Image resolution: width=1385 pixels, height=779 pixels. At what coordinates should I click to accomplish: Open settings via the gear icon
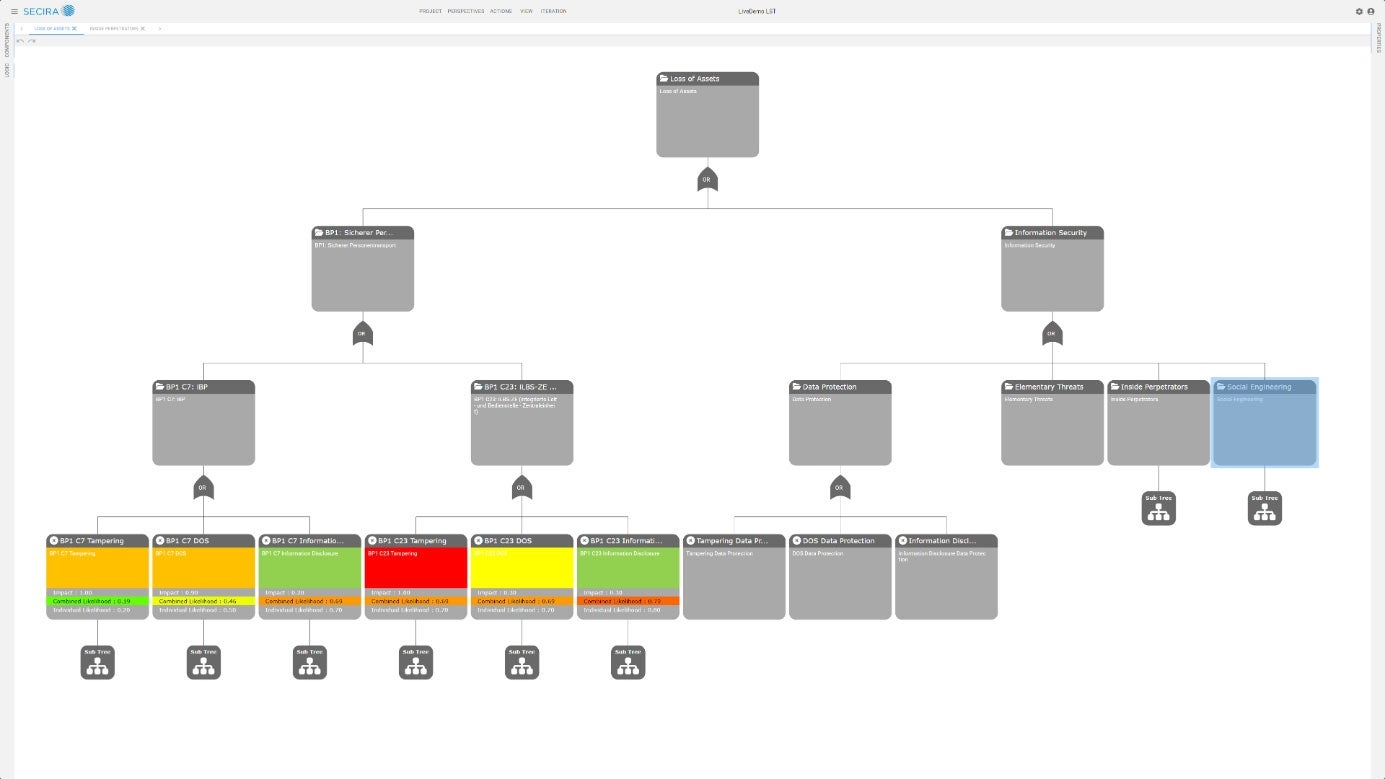click(1359, 11)
